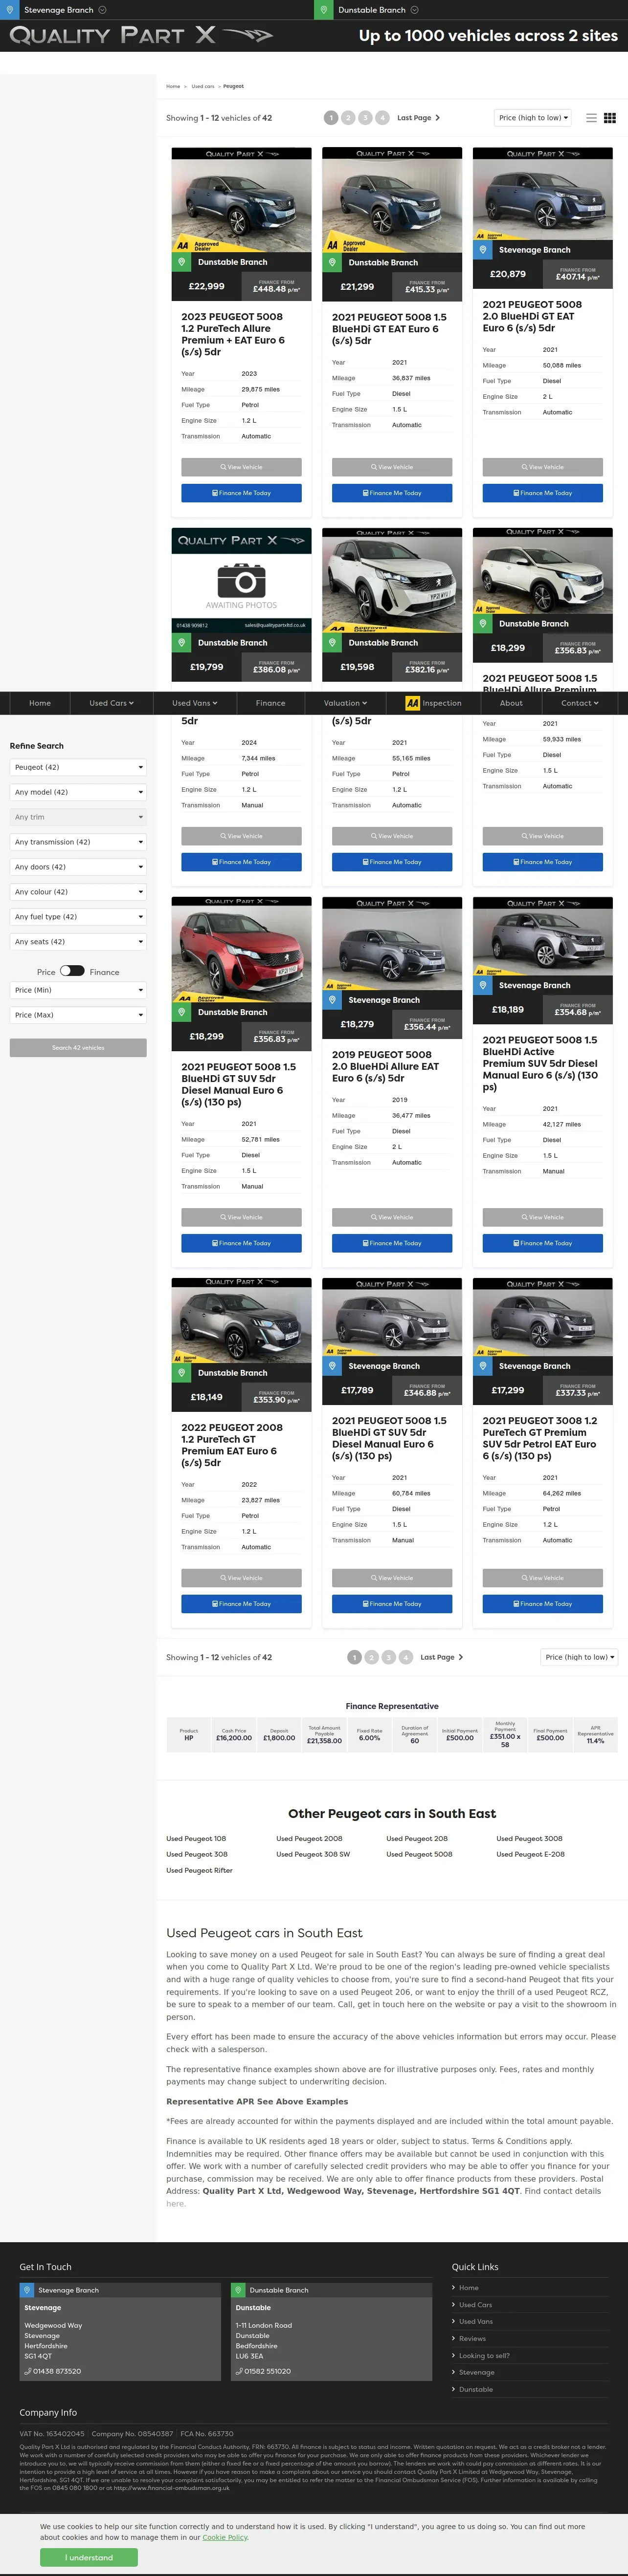Click View Vehicle for the £18,149 Peugeot 2008
628x2576 pixels.
241,1578
